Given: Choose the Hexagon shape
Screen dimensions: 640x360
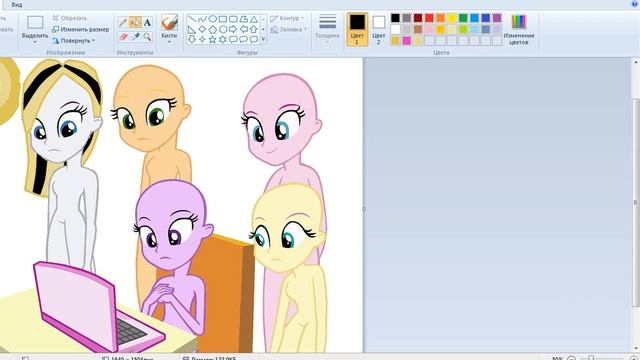Looking at the screenshot, I should point(223,29).
